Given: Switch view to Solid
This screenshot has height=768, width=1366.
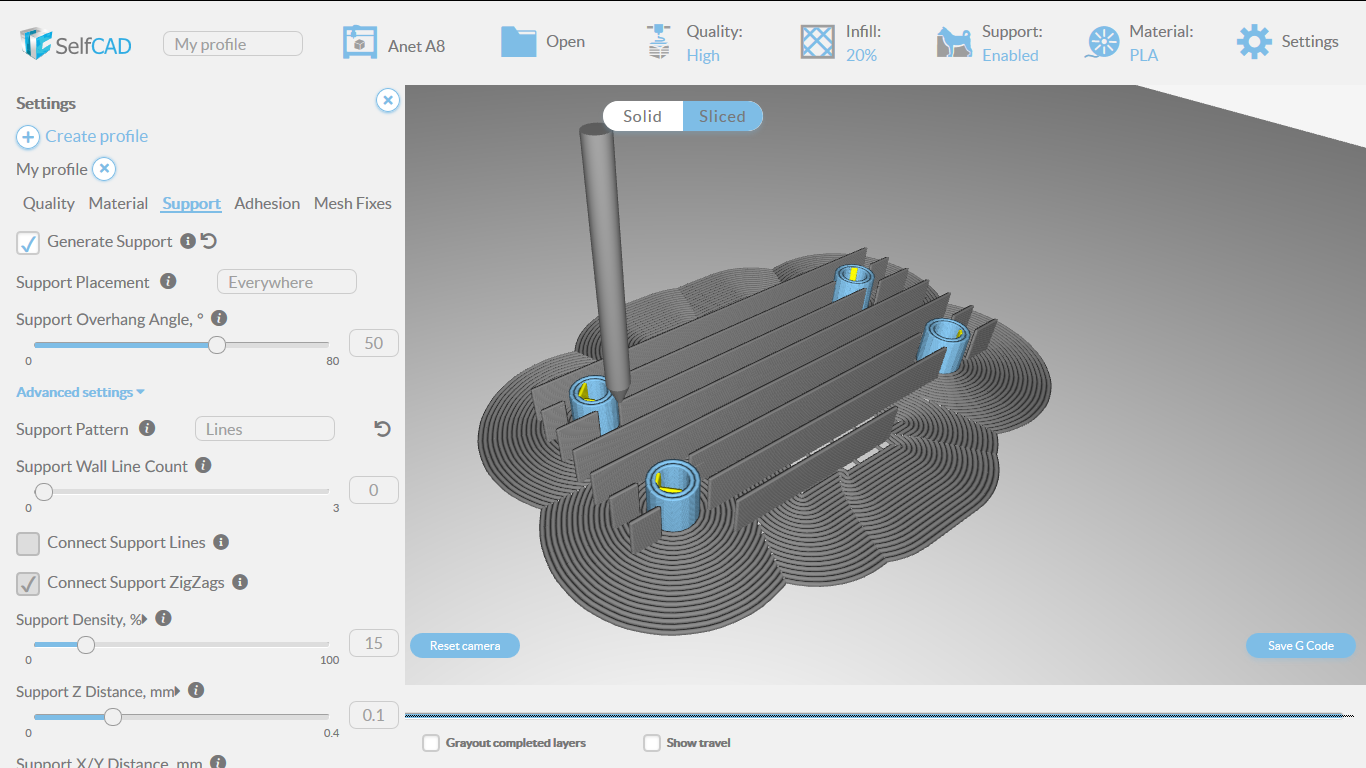Looking at the screenshot, I should 643,116.
